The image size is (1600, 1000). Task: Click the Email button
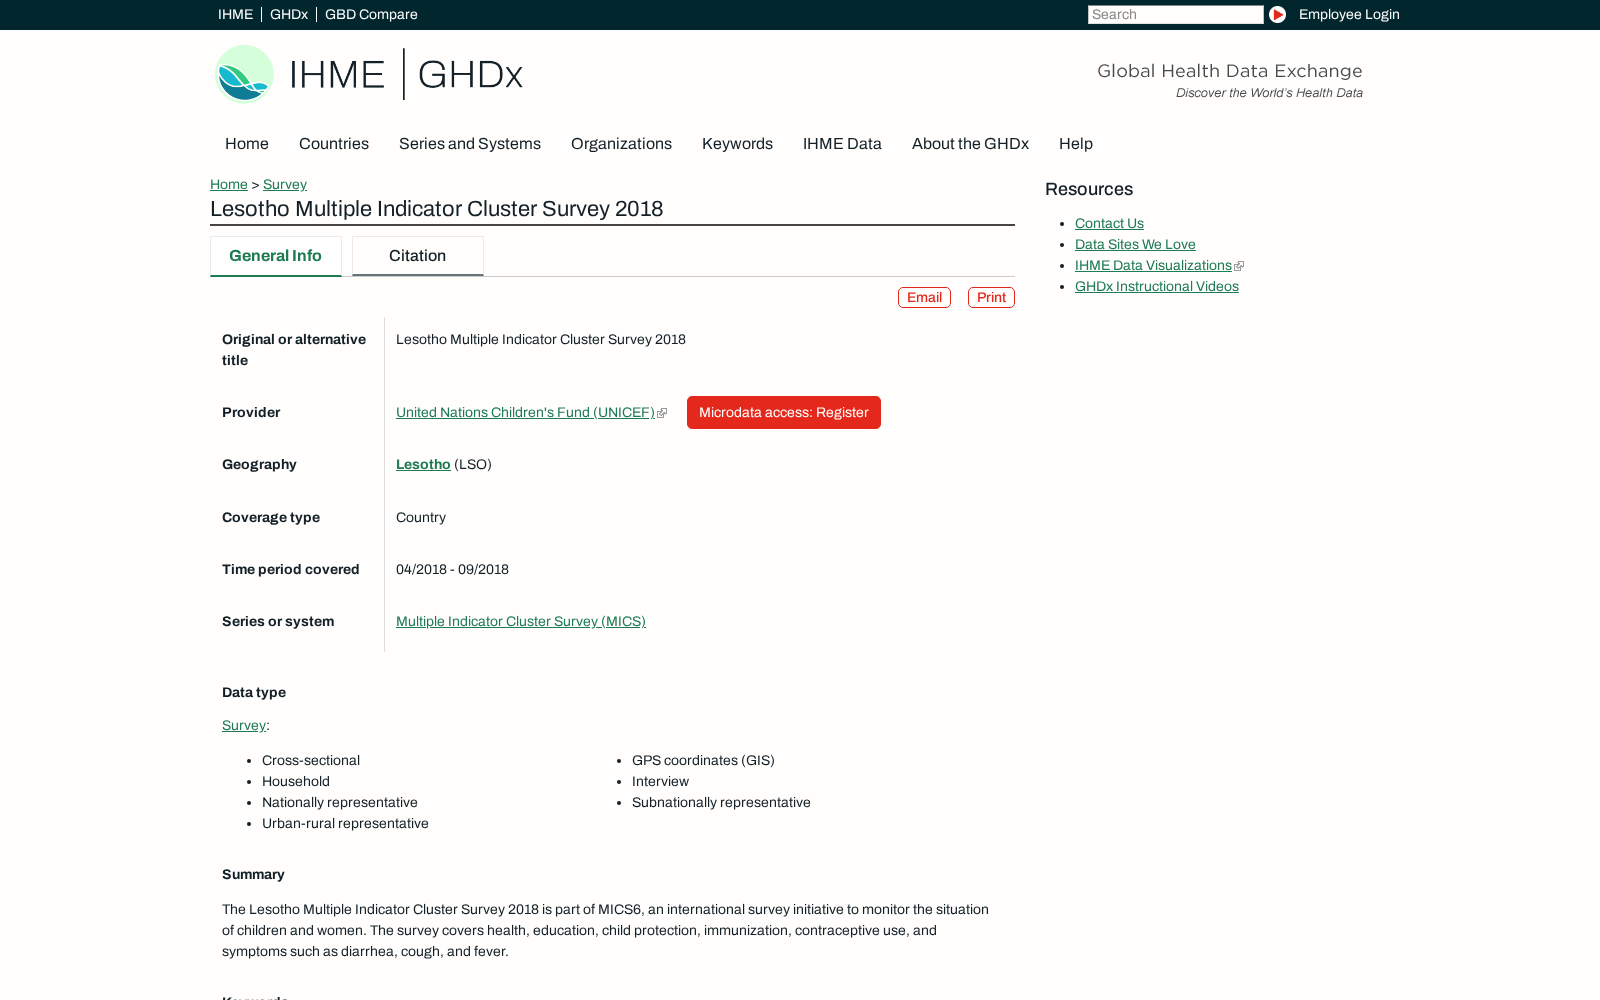click(x=924, y=298)
